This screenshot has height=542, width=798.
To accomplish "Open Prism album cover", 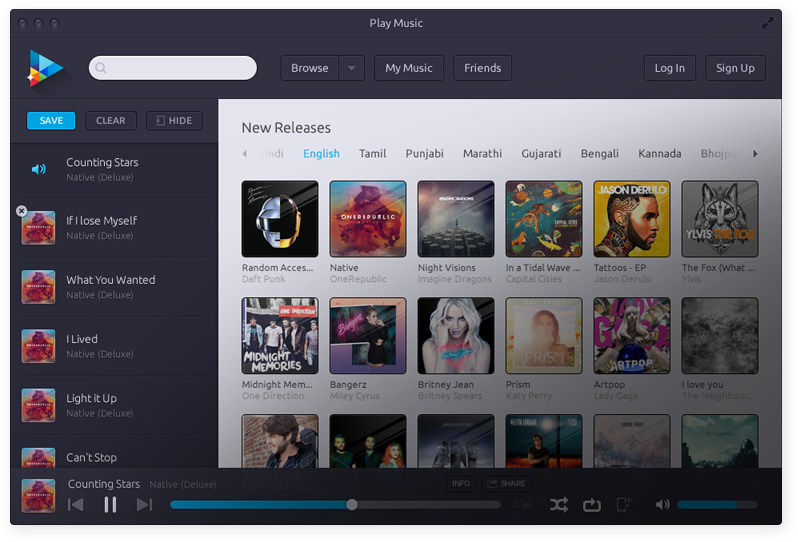I will point(544,336).
